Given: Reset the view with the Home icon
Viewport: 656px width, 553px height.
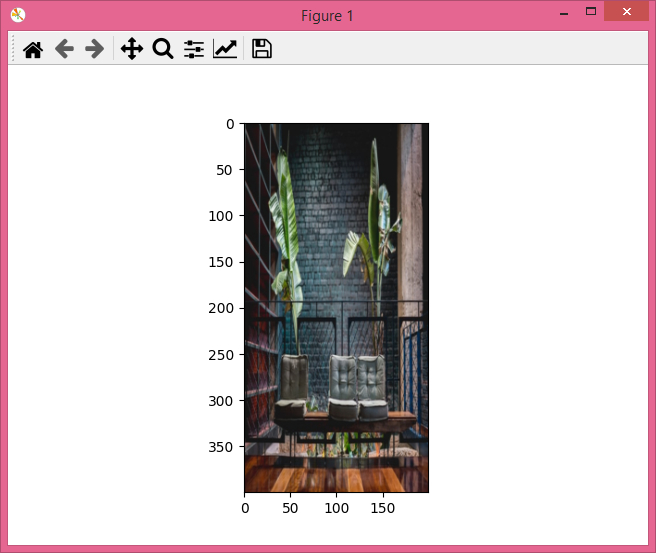Looking at the screenshot, I should 33,49.
